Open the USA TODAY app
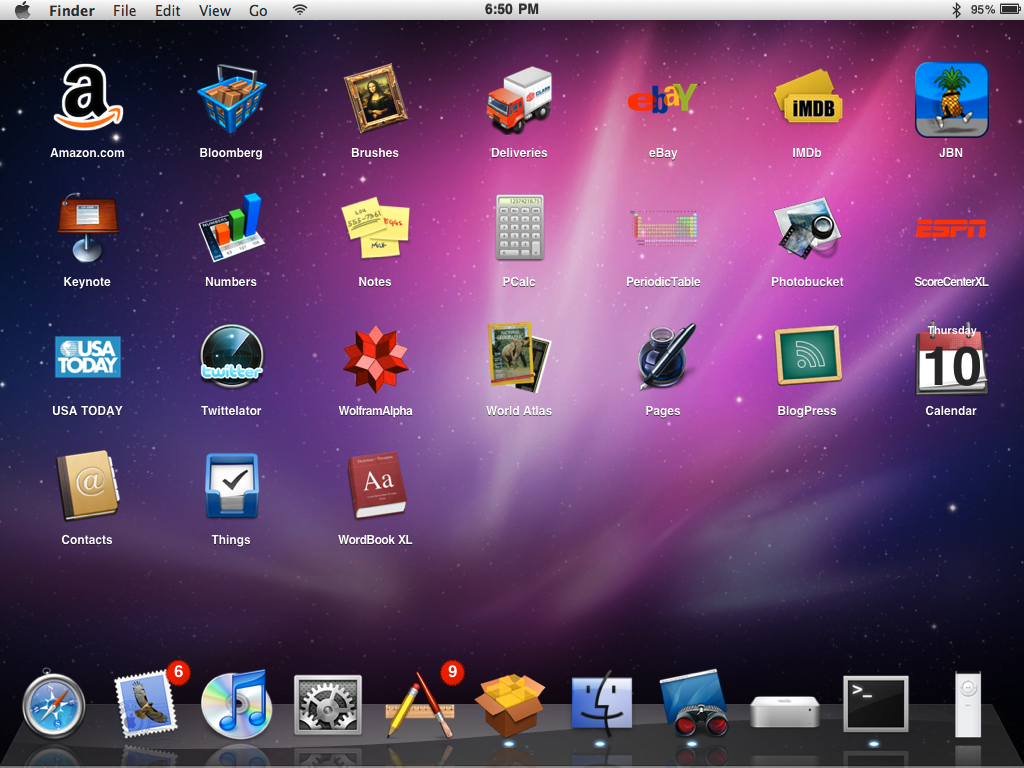This screenshot has width=1024, height=768. [x=88, y=357]
